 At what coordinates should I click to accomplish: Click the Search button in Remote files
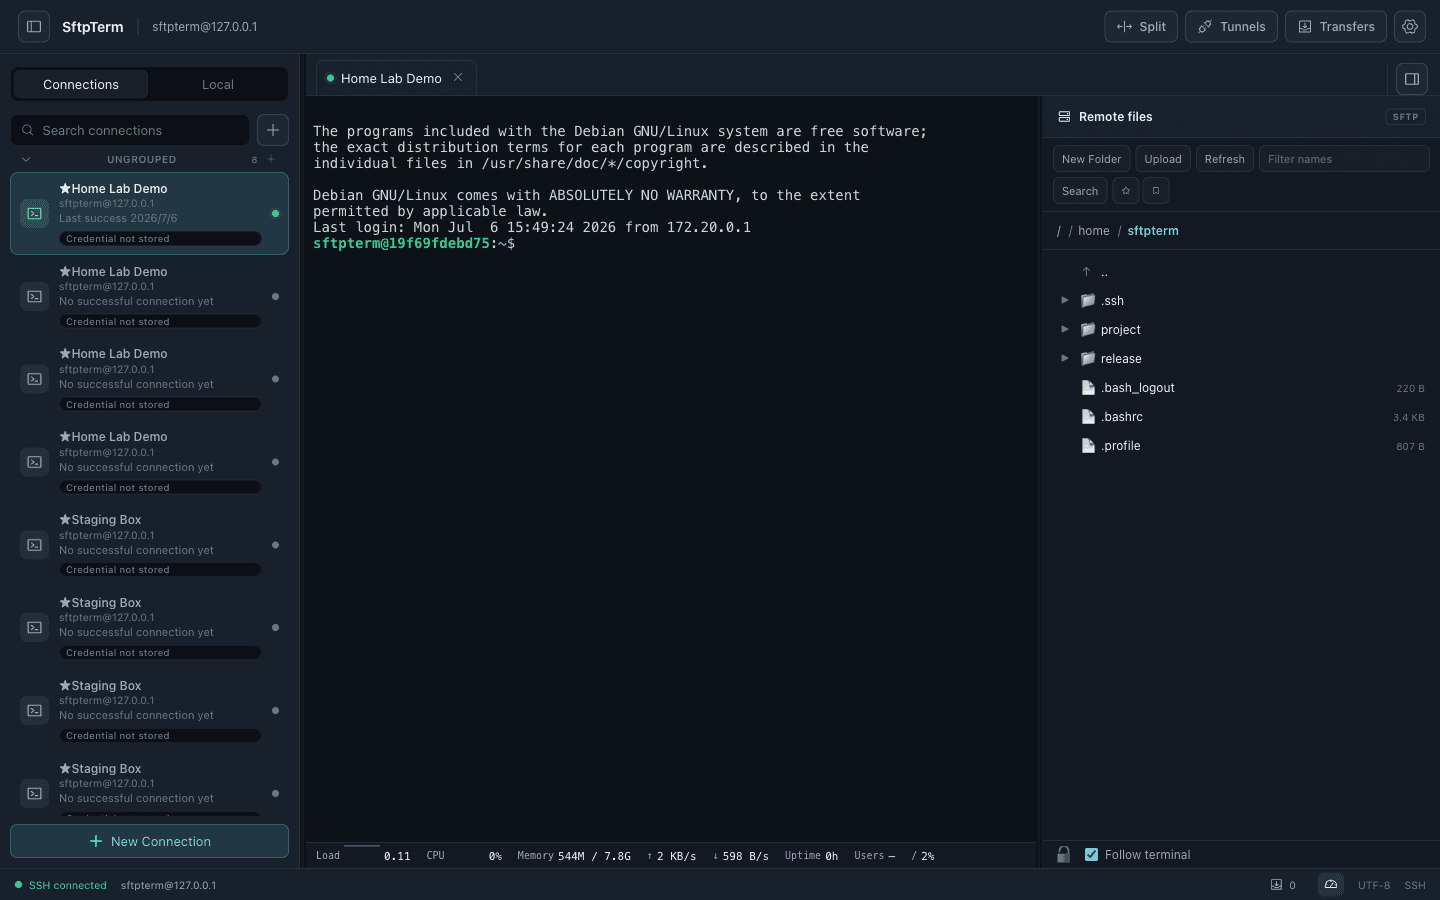(x=1080, y=191)
